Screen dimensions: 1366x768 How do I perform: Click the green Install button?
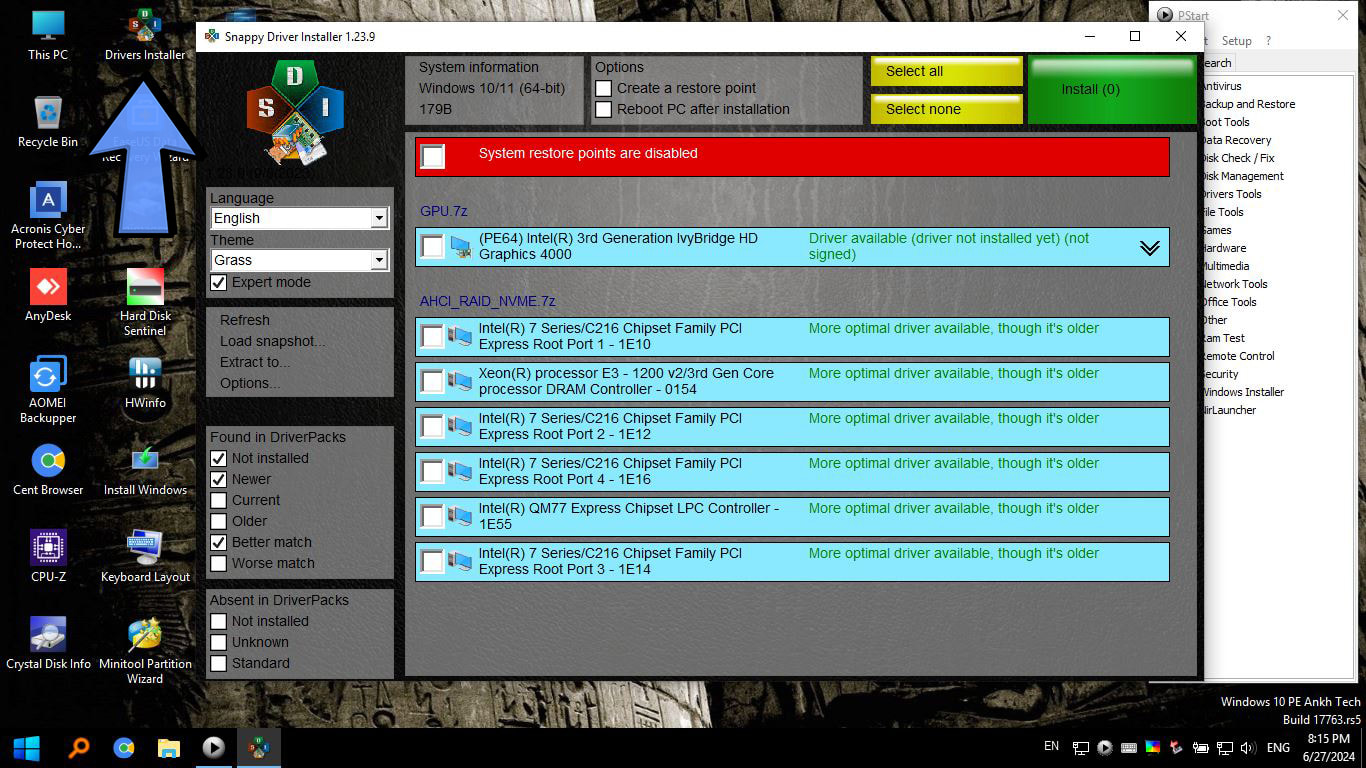(x=1110, y=89)
